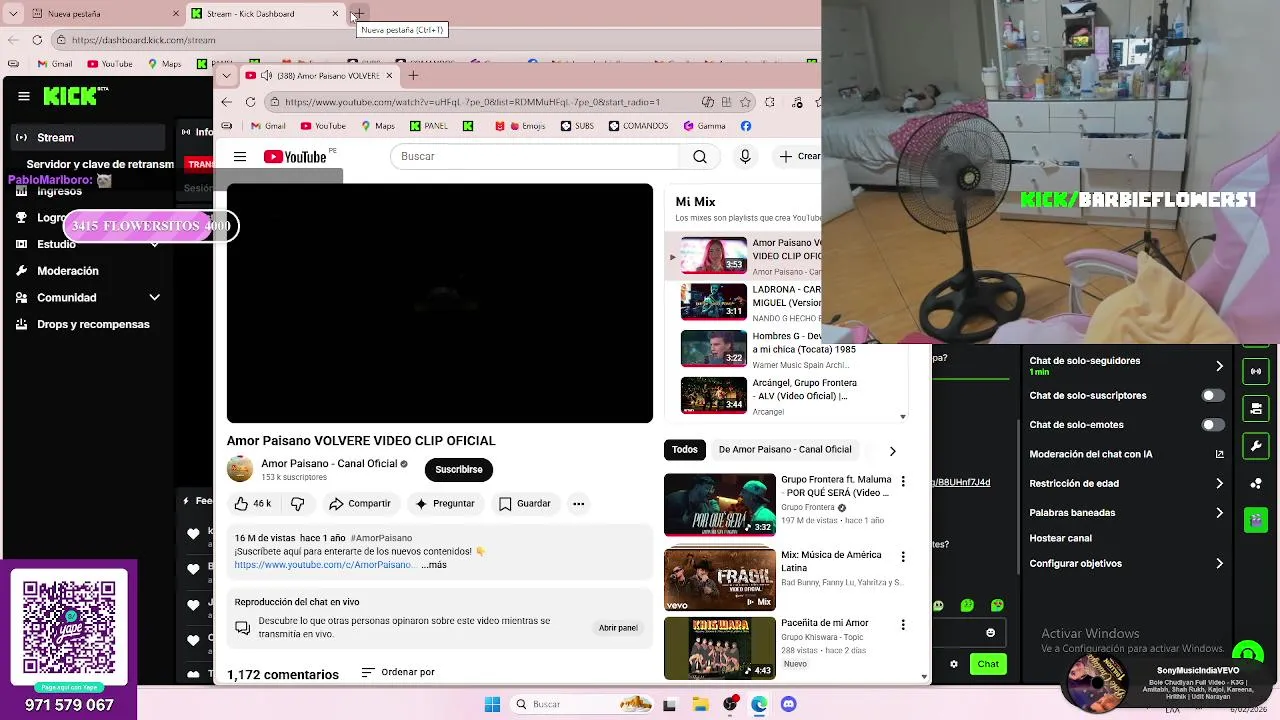This screenshot has height=720, width=1280.
Task: Open the POR QUÉ SERÁ video thumbnail
Action: pos(720,505)
